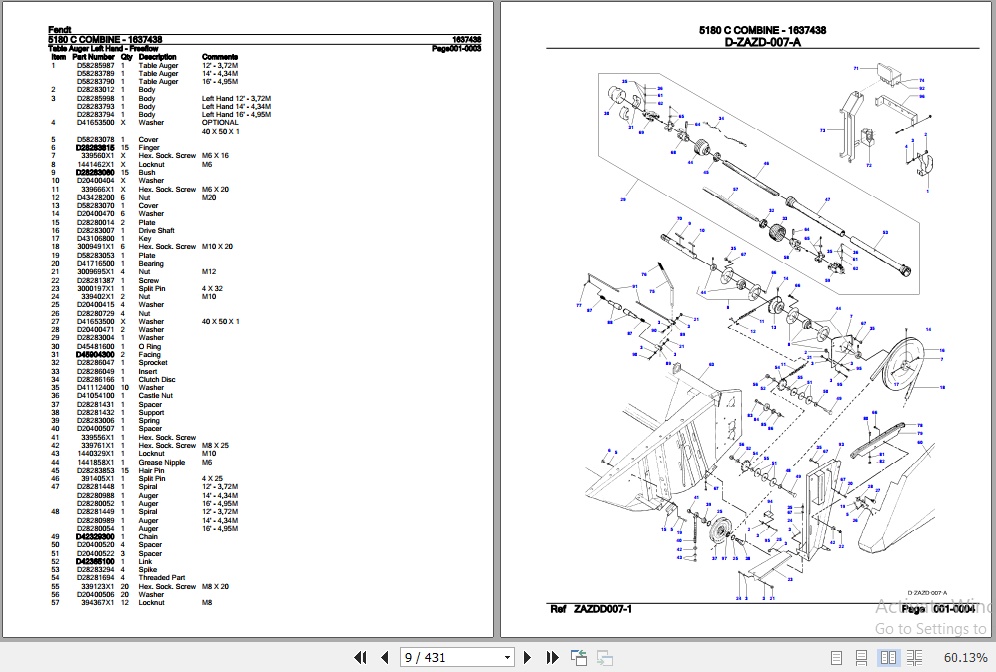The width and height of the screenshot is (996, 672).
Task: Click the 'OPTIONAL' comment for item 4
Action: [220, 123]
